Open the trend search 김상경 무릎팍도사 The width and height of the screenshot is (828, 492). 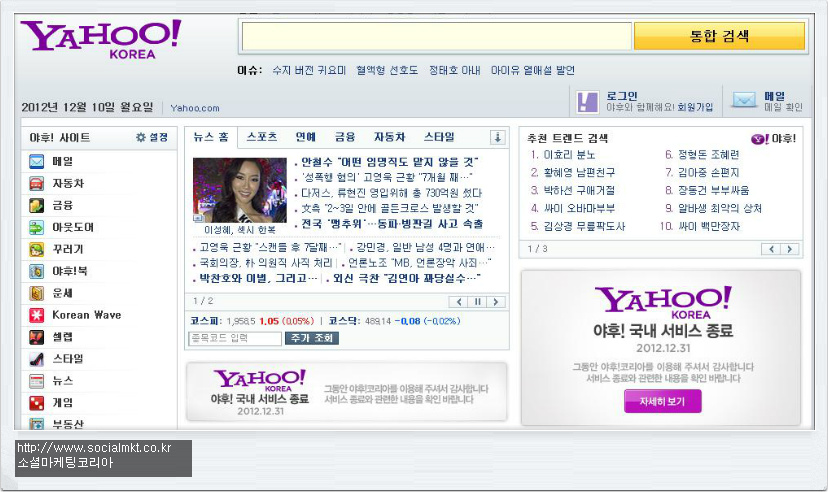(585, 226)
